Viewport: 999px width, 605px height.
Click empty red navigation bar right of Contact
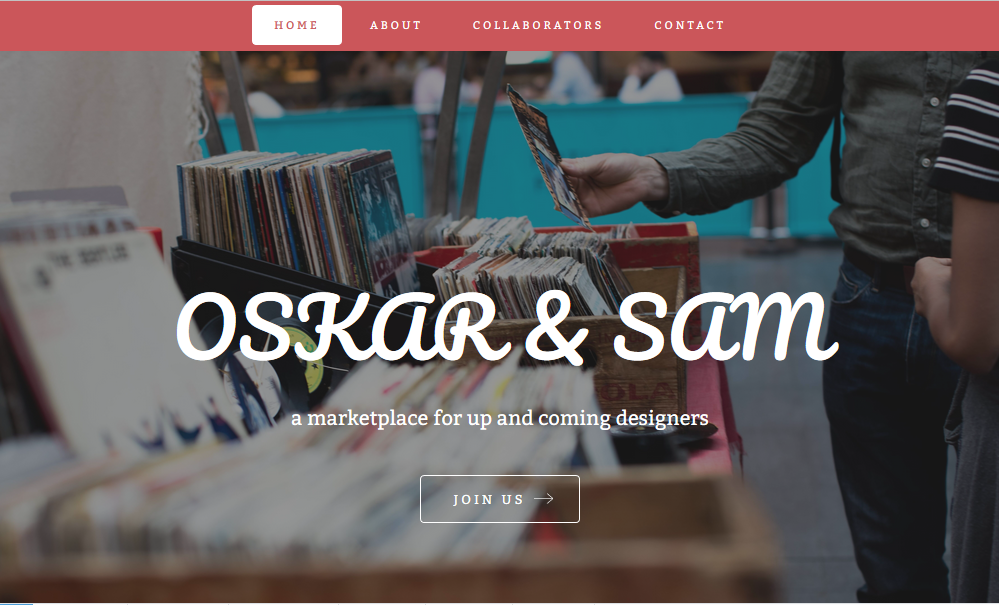(x=860, y=25)
